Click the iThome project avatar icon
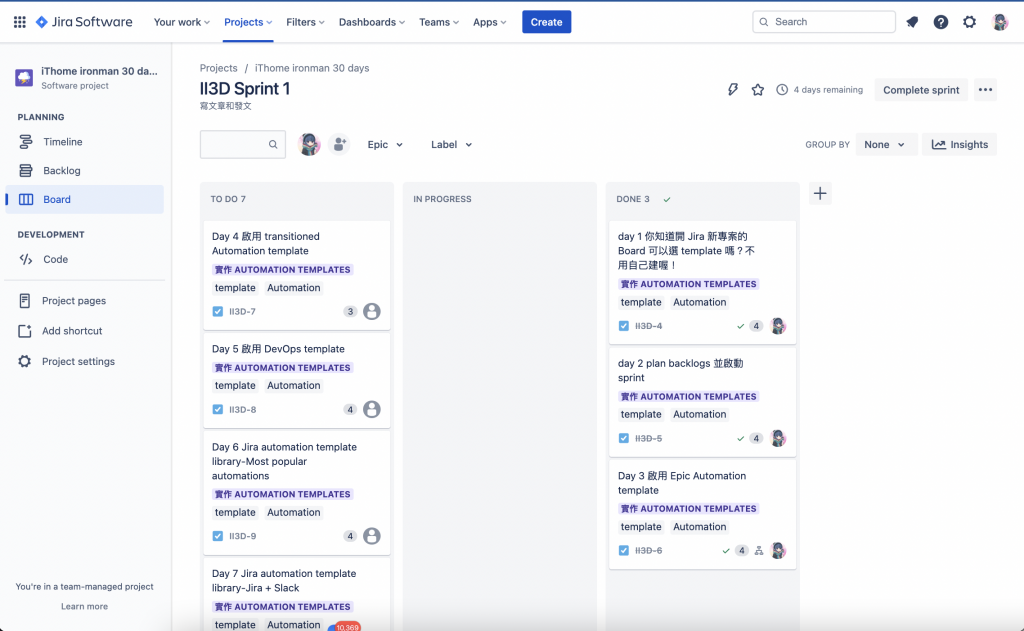 point(24,78)
